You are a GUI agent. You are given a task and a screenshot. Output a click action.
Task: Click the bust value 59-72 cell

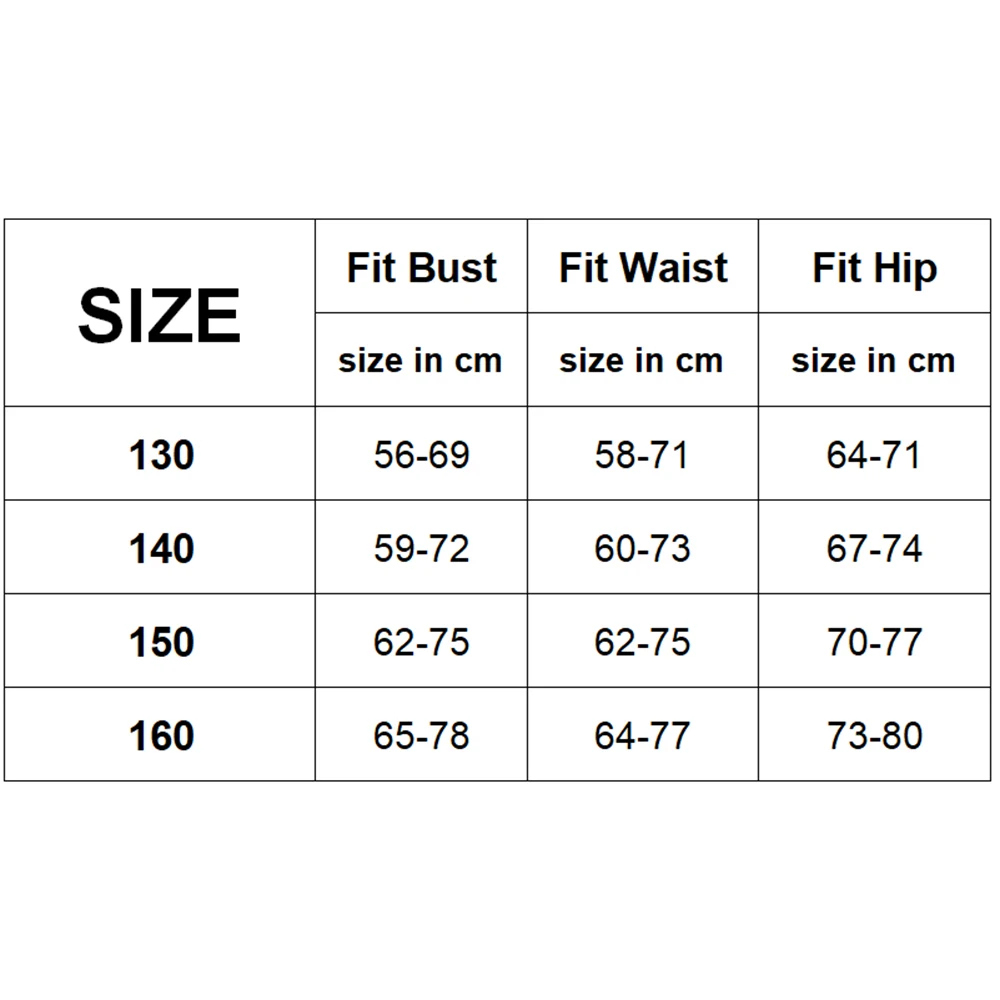click(x=421, y=548)
